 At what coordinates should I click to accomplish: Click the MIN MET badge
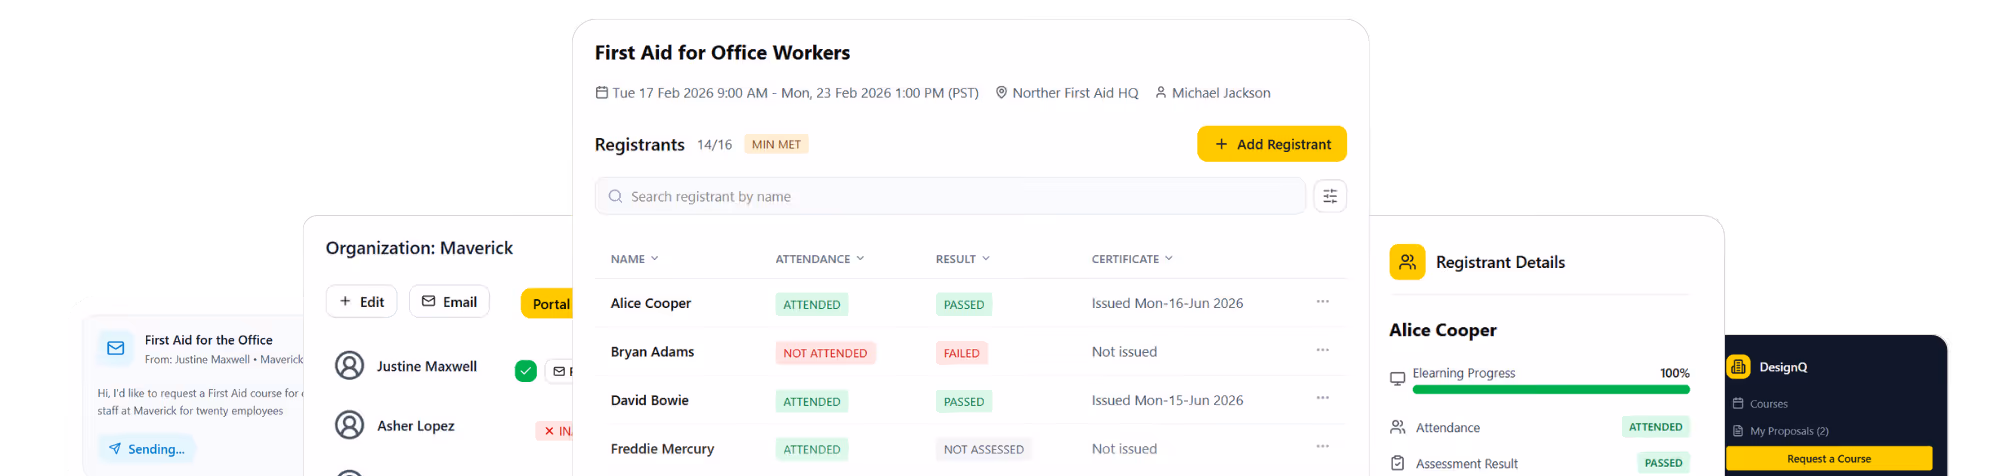776,144
